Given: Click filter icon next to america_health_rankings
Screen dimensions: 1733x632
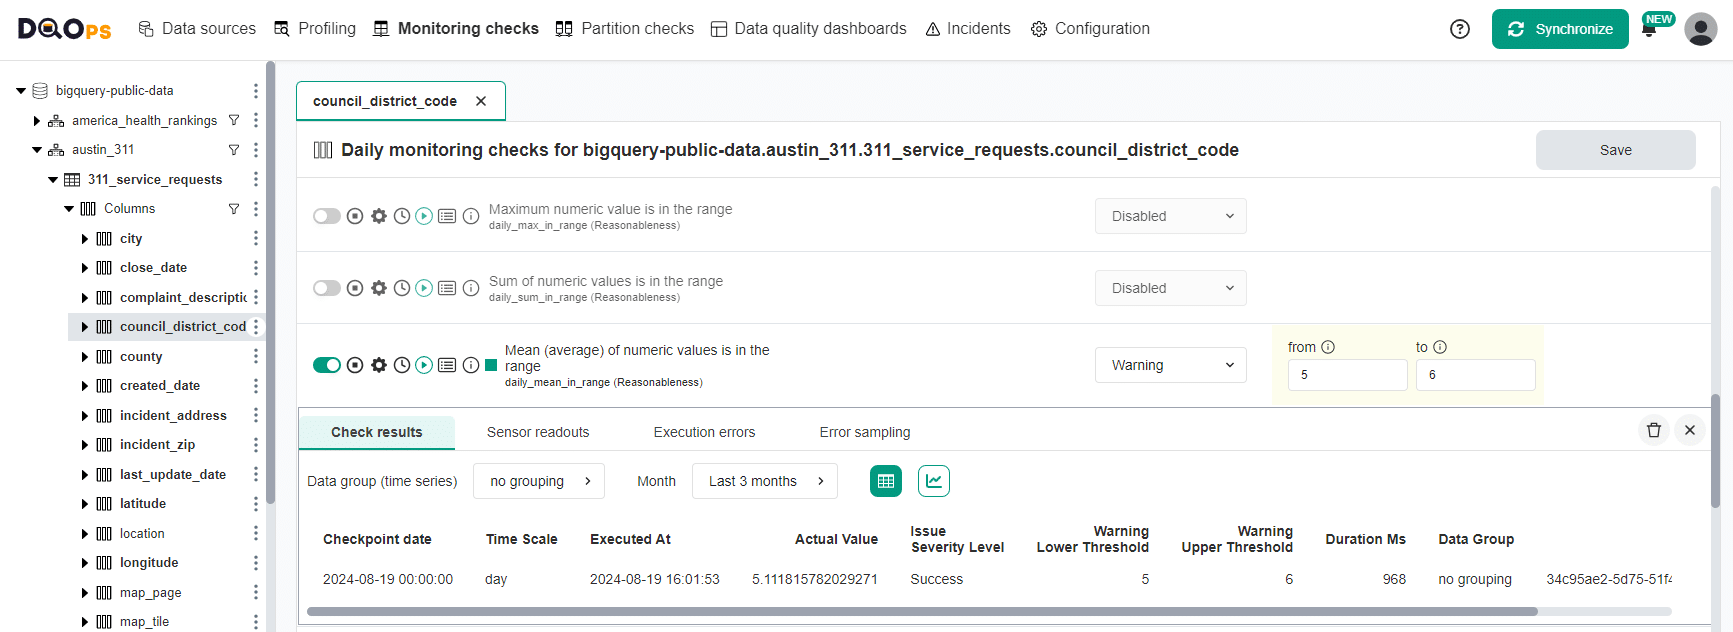Looking at the screenshot, I should [x=234, y=120].
